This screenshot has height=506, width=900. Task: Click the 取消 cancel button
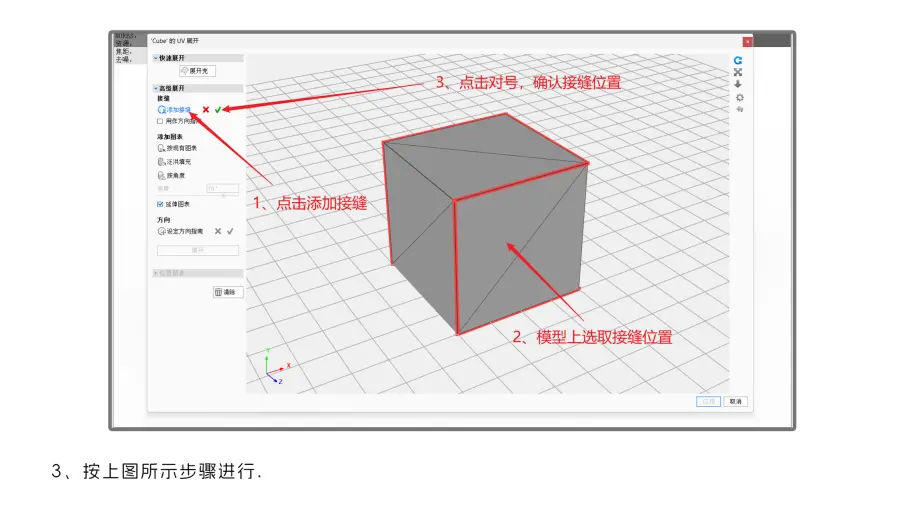736,402
